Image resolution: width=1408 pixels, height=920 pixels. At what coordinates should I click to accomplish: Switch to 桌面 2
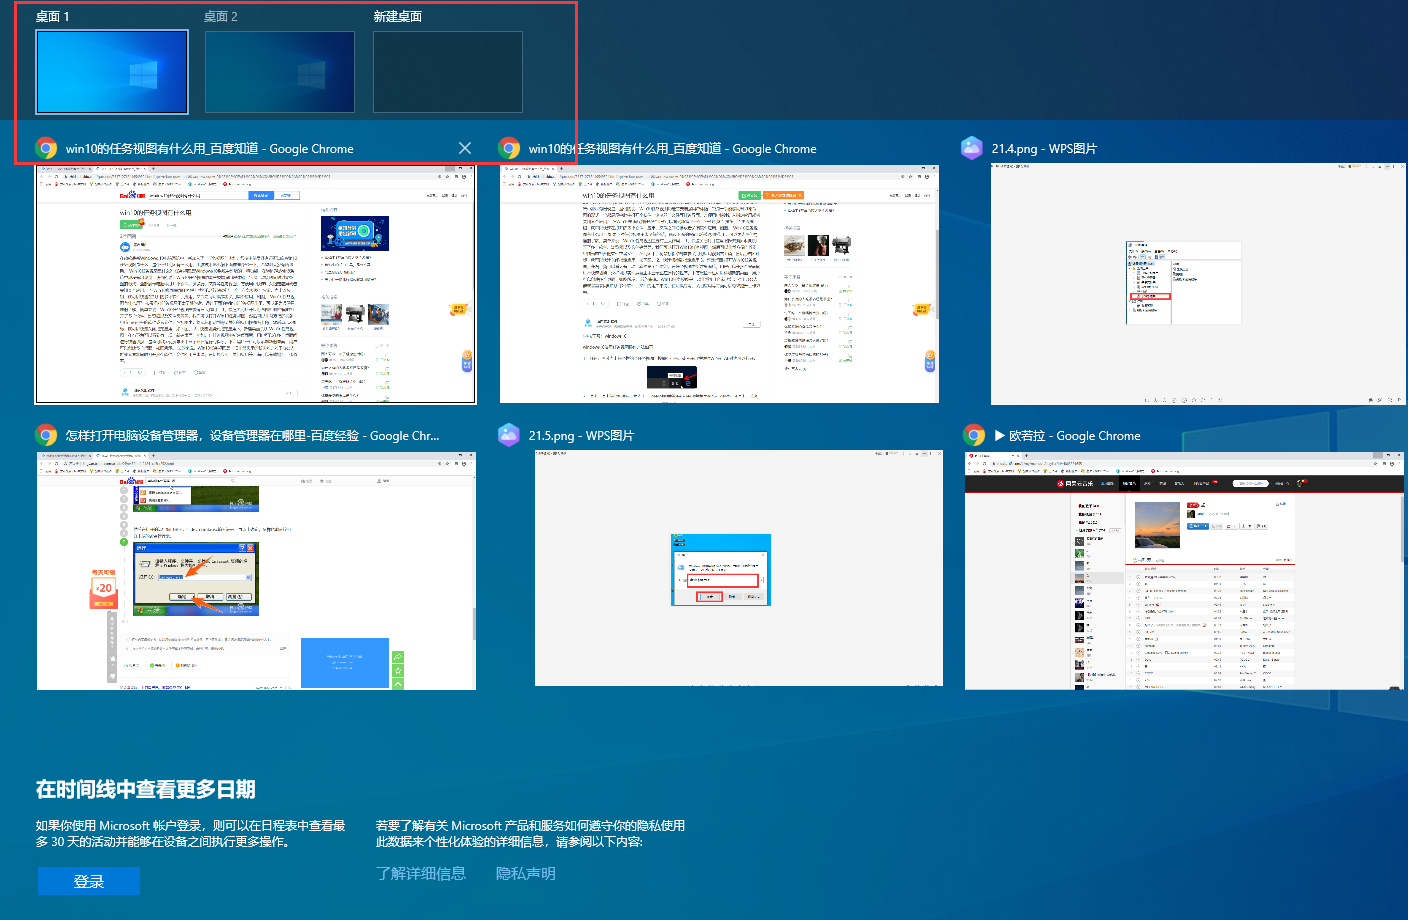tap(280, 72)
